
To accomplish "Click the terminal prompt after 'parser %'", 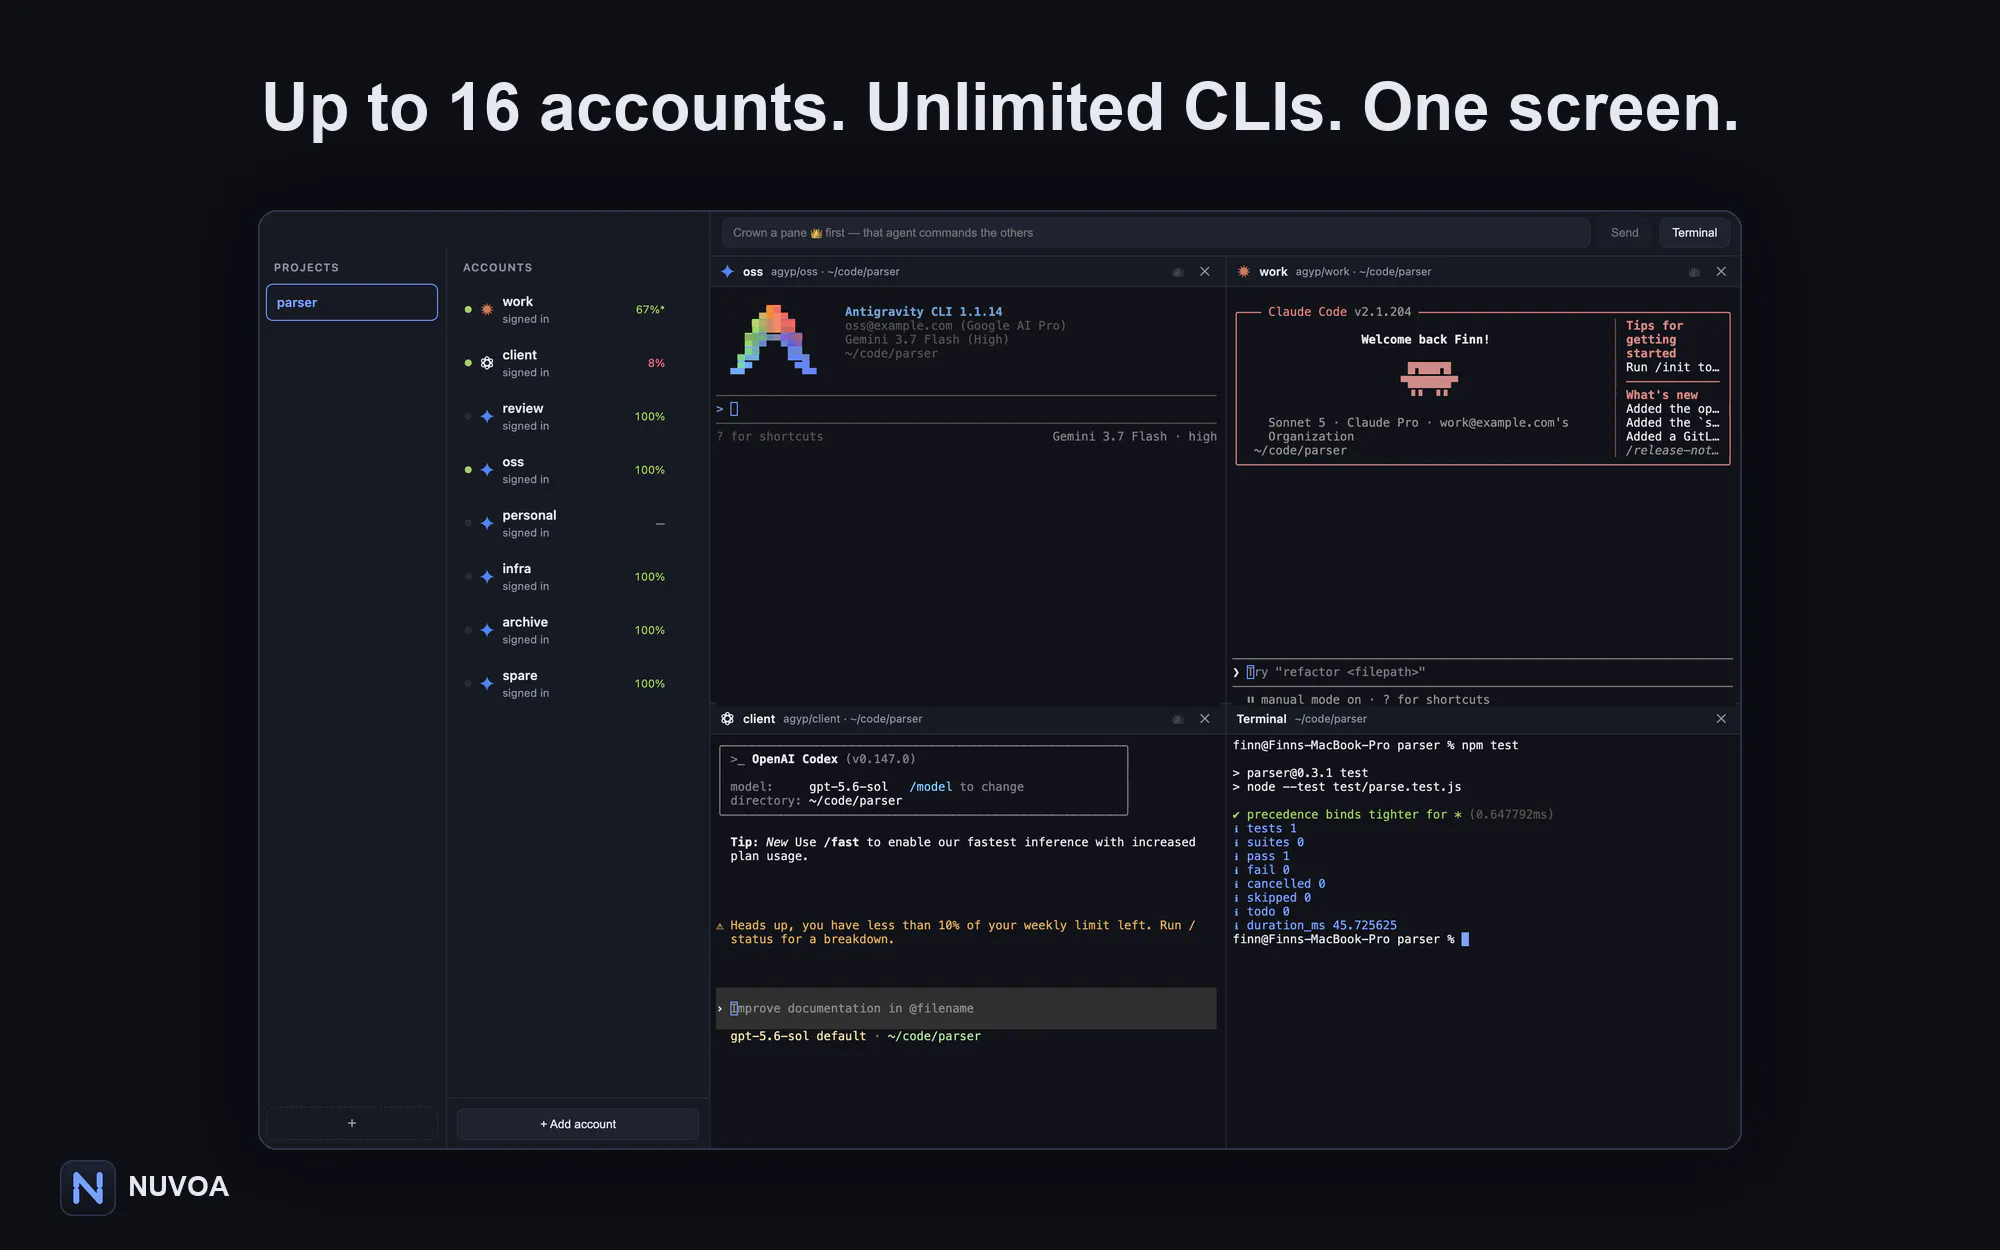I will [x=1465, y=939].
